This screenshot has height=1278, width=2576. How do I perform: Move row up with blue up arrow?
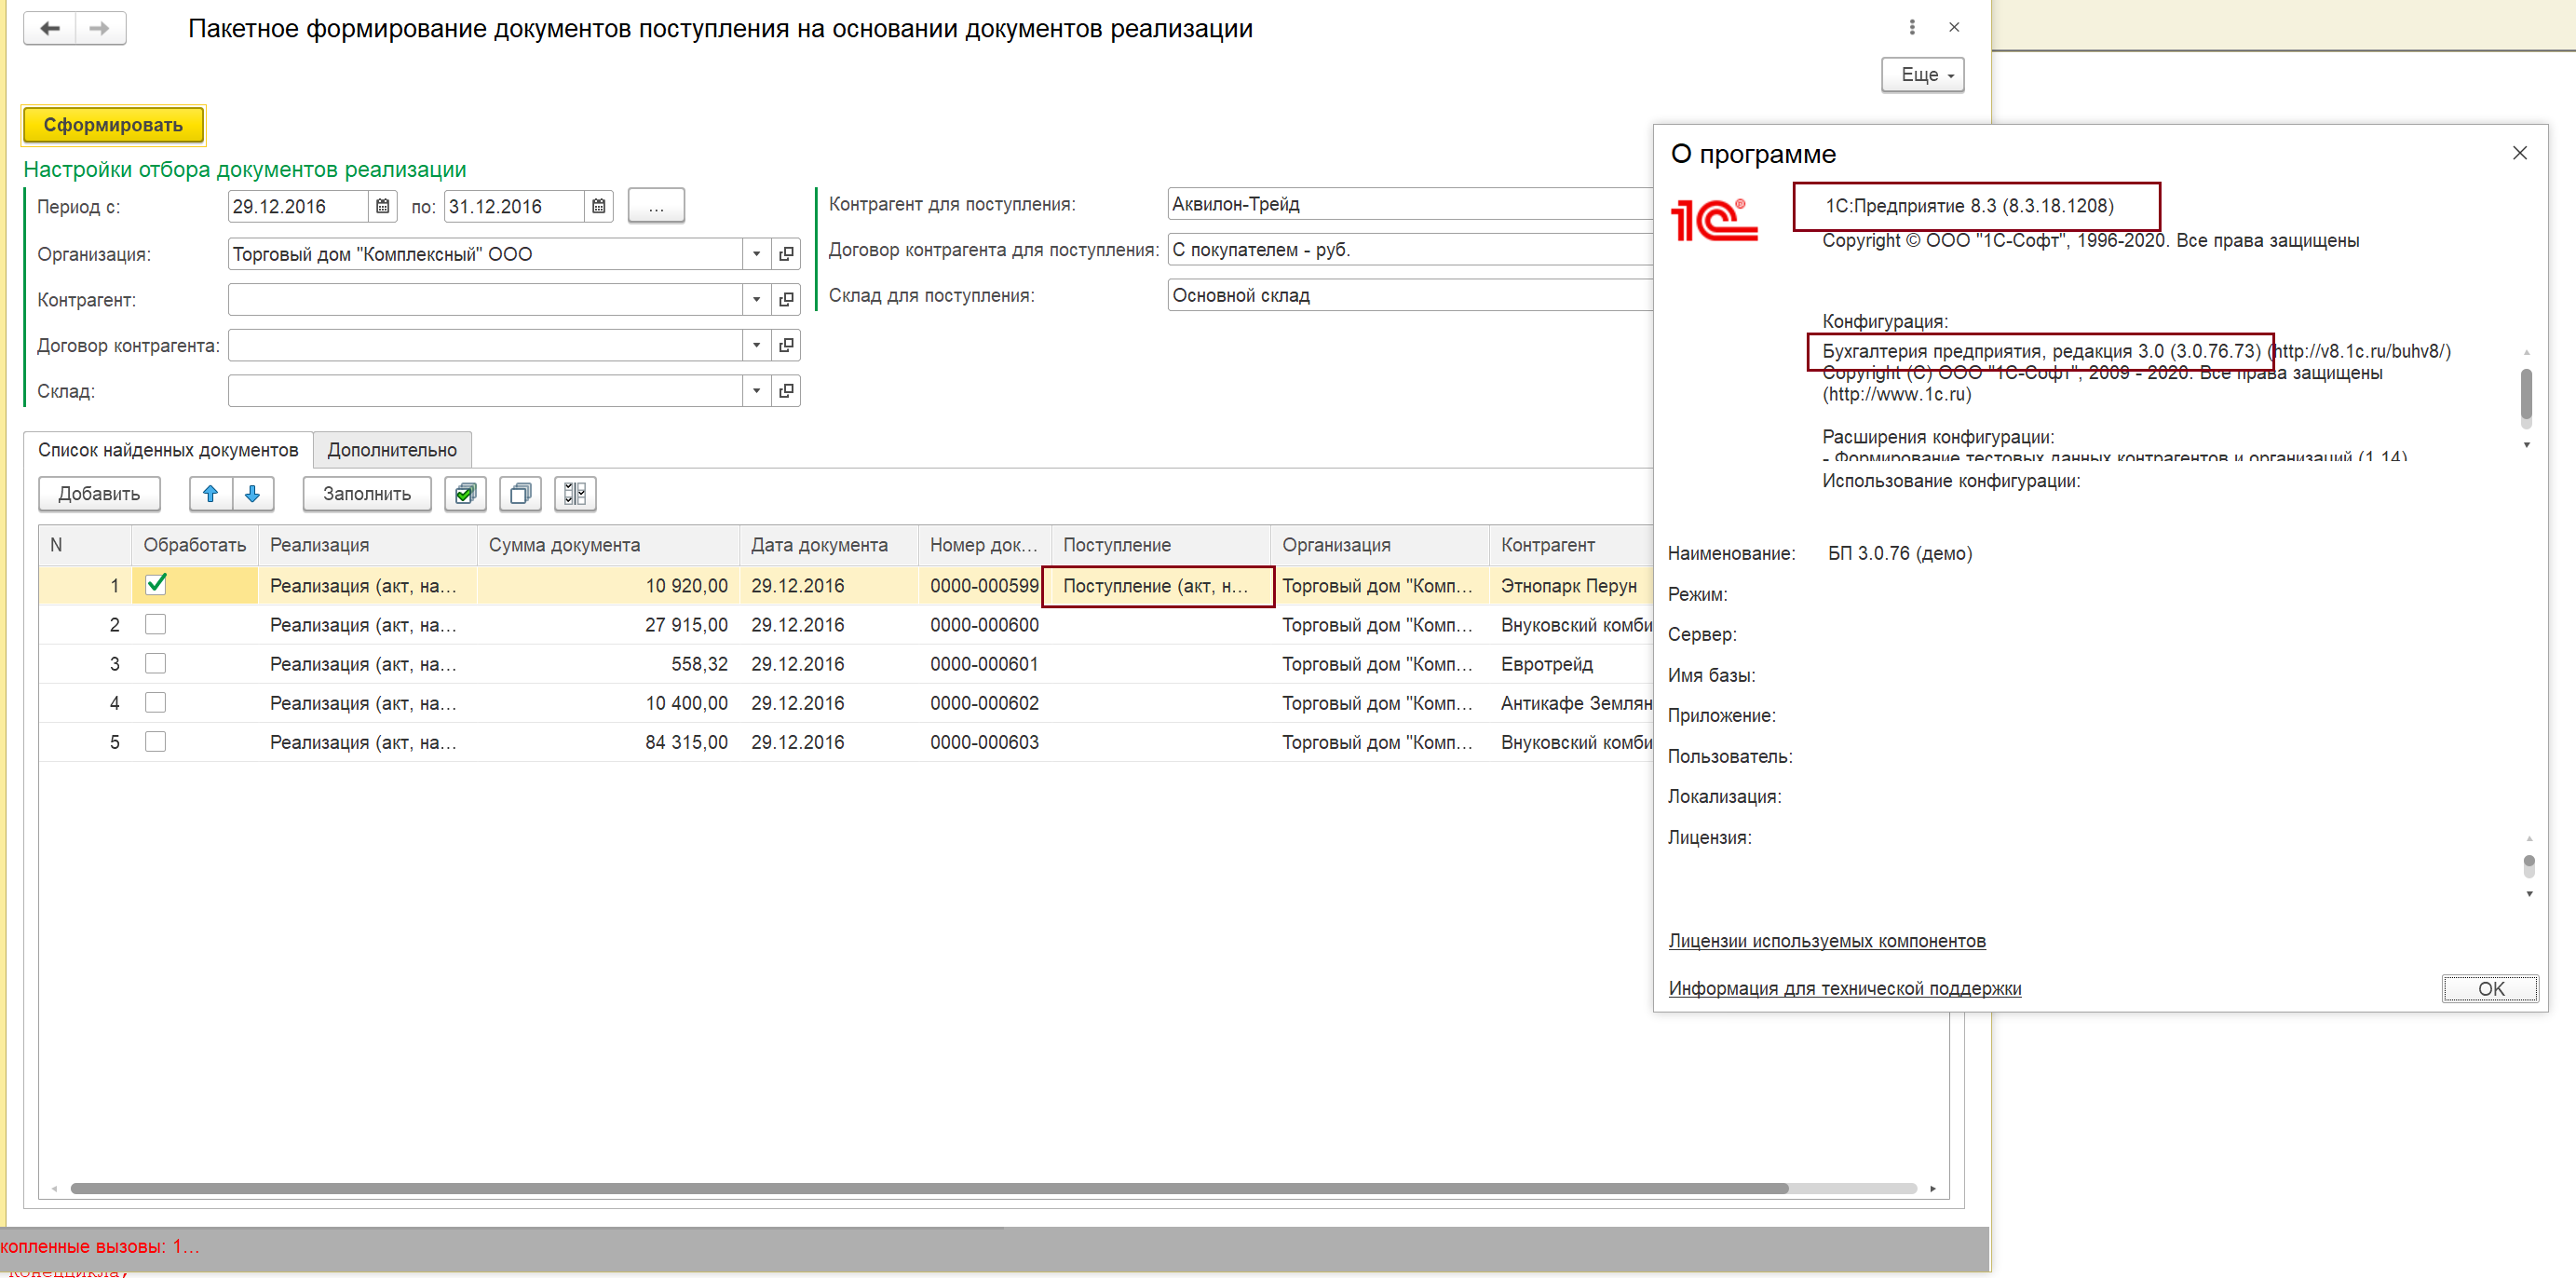tap(211, 494)
